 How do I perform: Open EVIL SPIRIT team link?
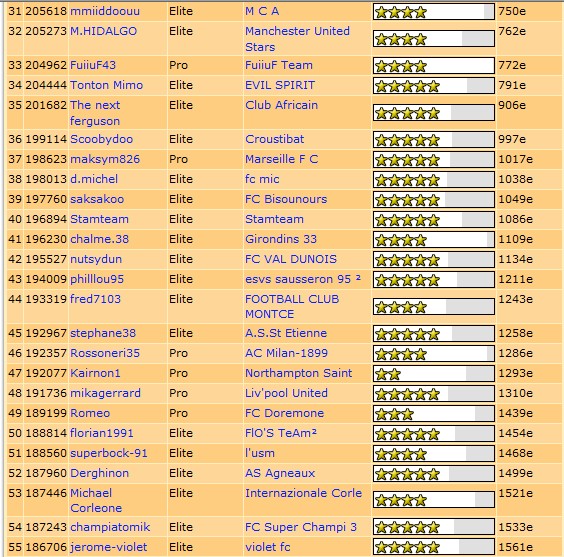[280, 85]
